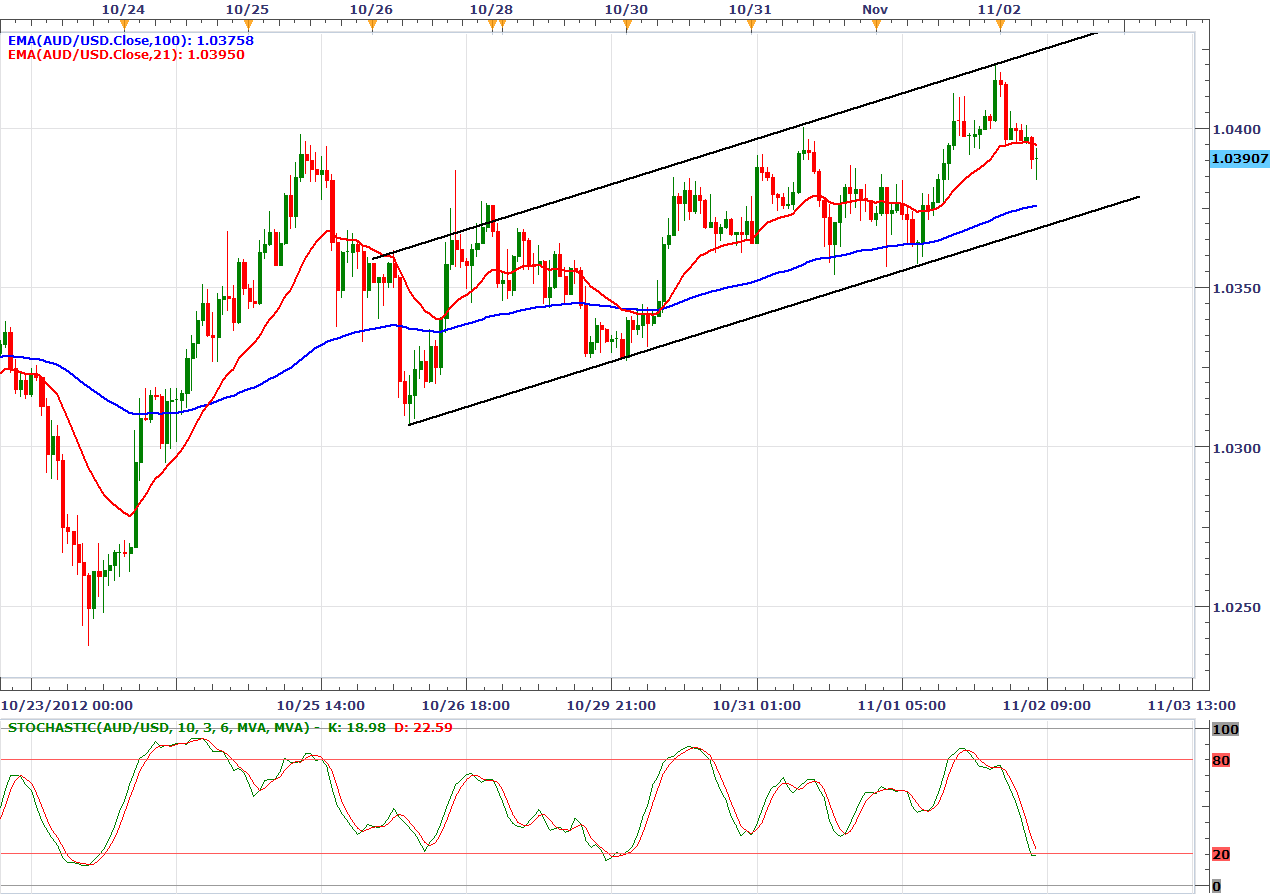Screen dimensions: 1274x894
Task: Select the orange marker under 10/26
Action: tap(372, 25)
